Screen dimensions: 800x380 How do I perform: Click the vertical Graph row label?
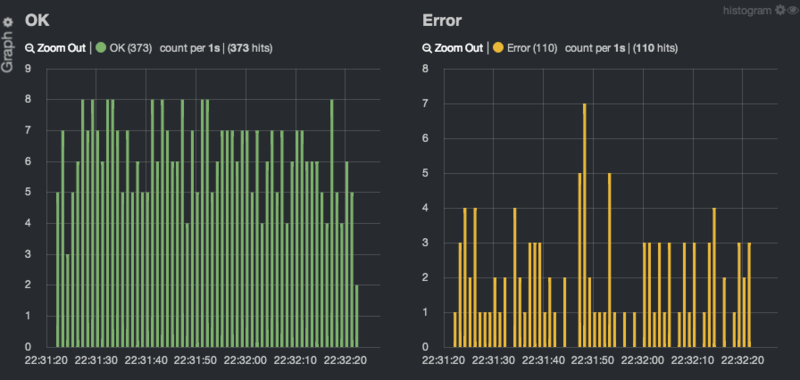[7, 53]
